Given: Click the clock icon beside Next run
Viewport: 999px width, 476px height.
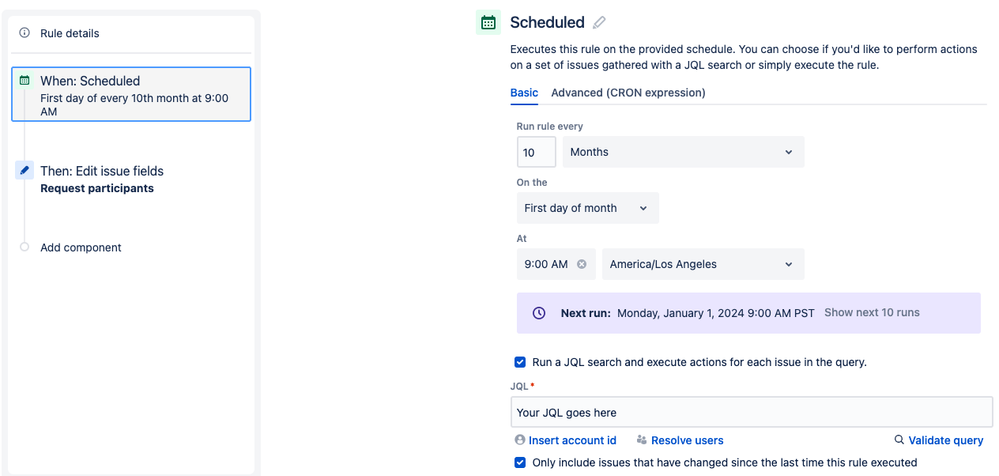Looking at the screenshot, I should 539,313.
